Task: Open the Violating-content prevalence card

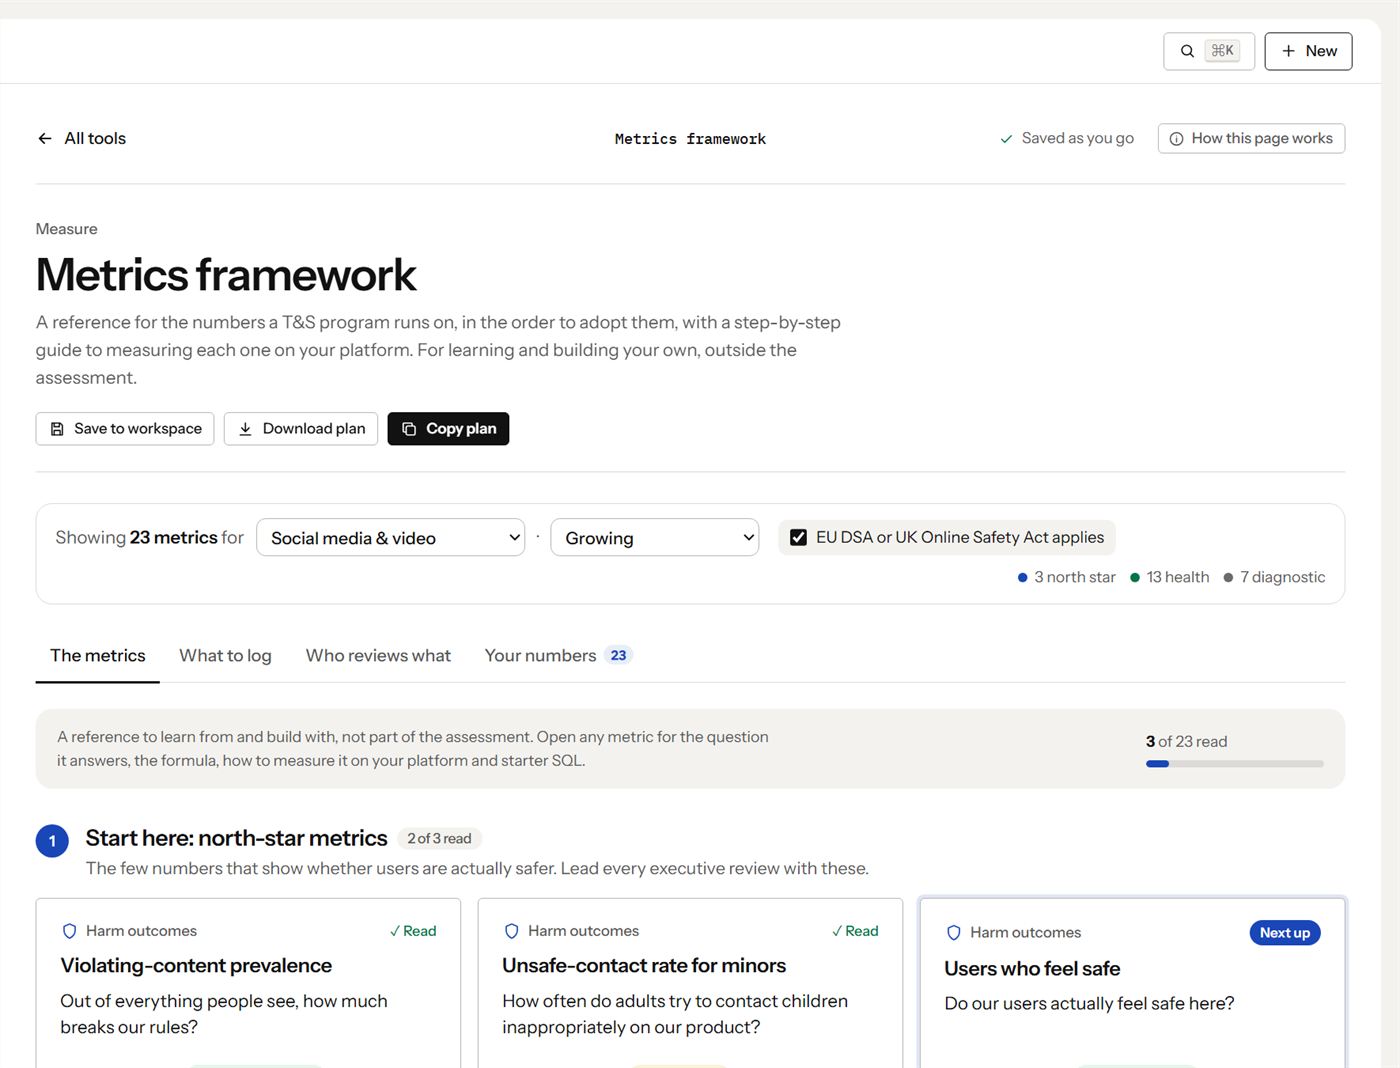Action: tap(248, 983)
